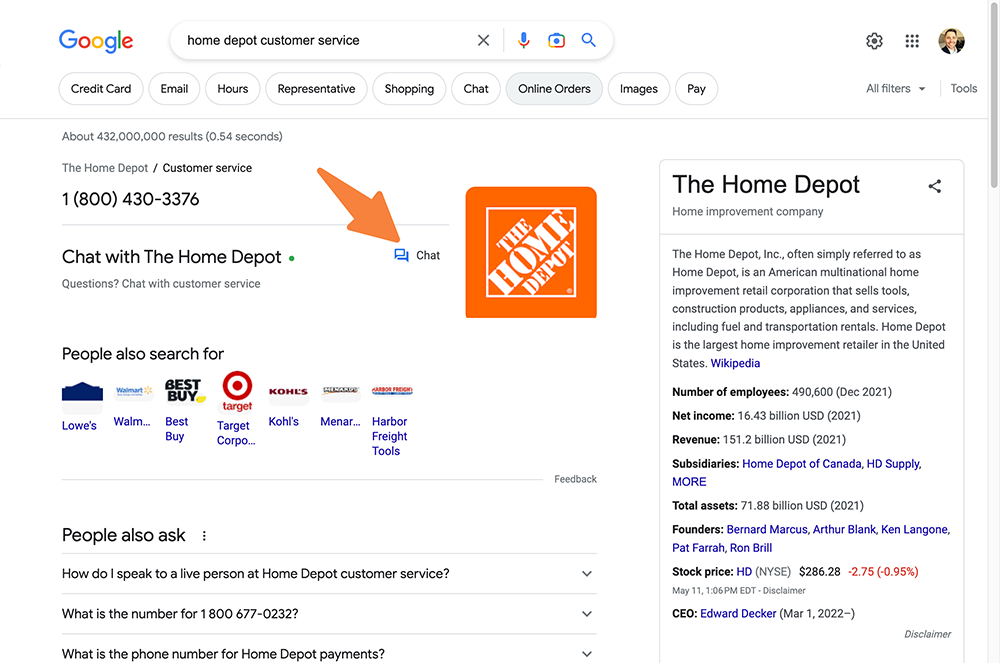Click the italic Disclaimer at panel bottom
Viewport: 1000px width, 663px height.
(x=927, y=634)
